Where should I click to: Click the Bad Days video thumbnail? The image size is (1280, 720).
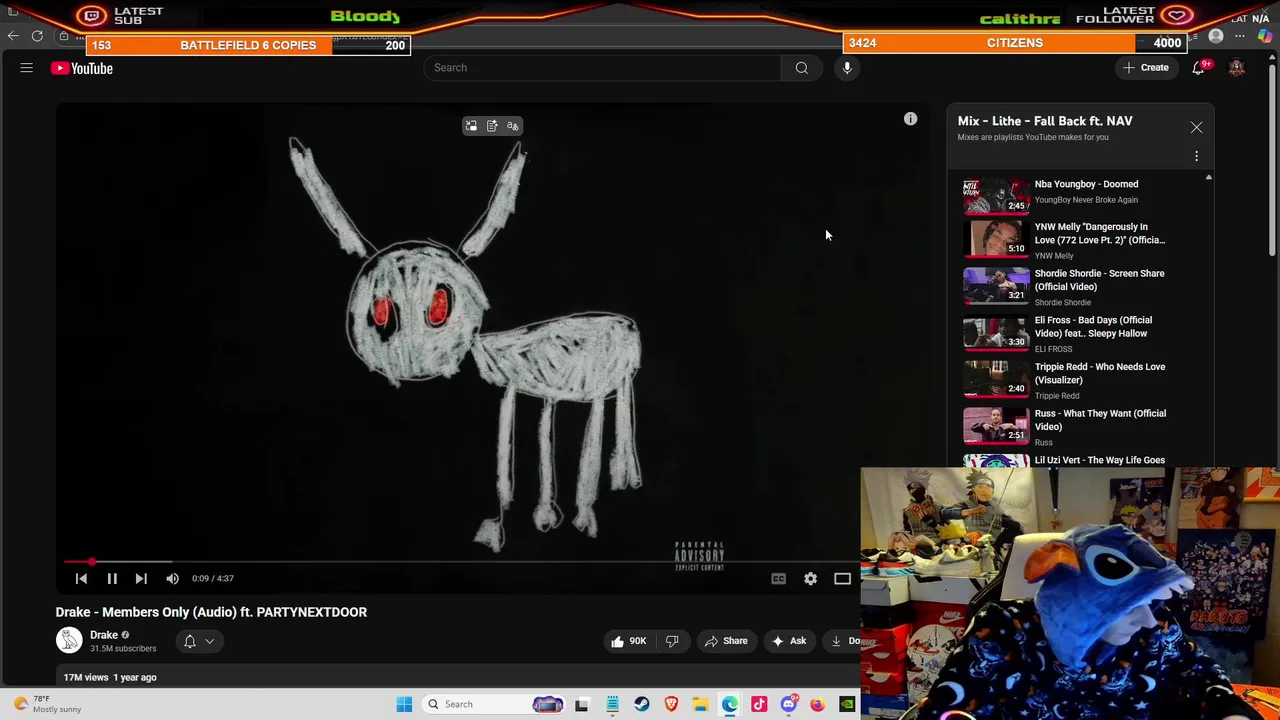996,333
